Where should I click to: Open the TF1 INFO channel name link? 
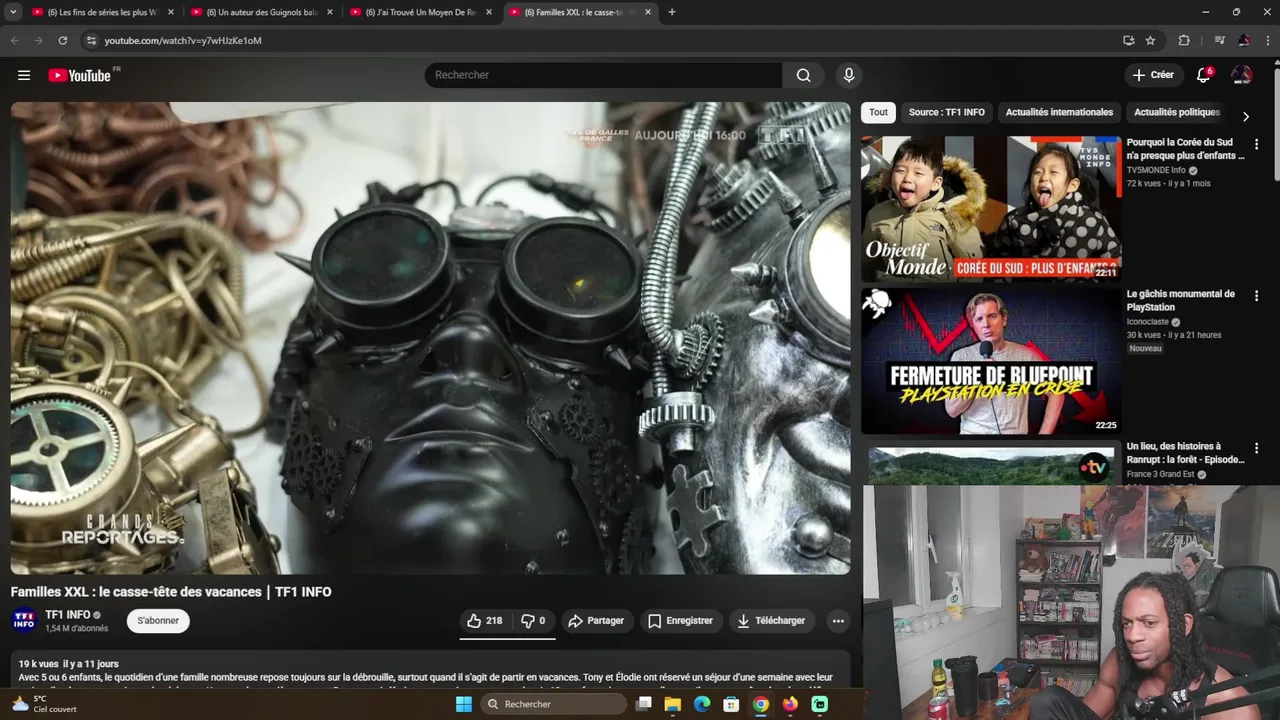click(x=68, y=615)
